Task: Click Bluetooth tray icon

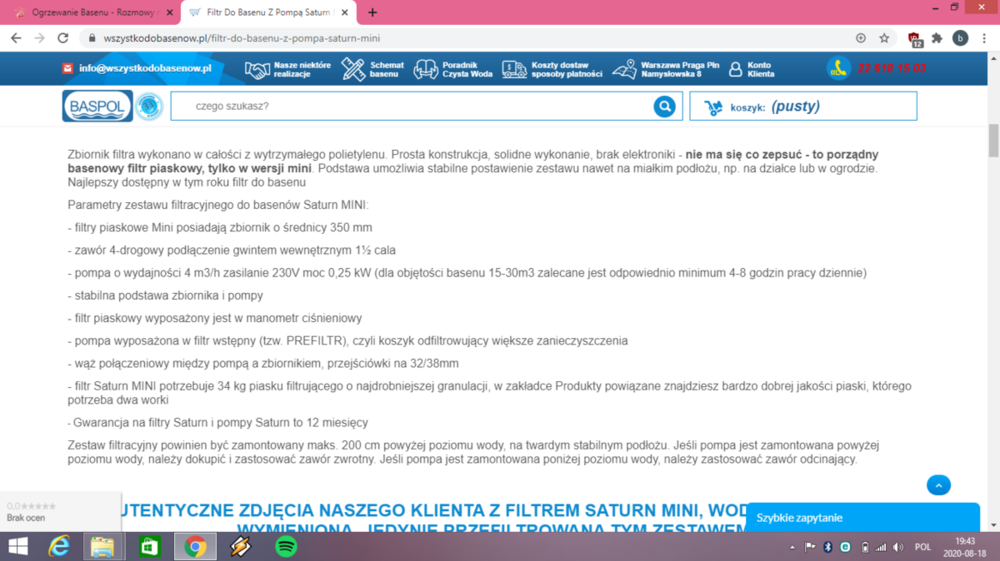Action: click(828, 547)
